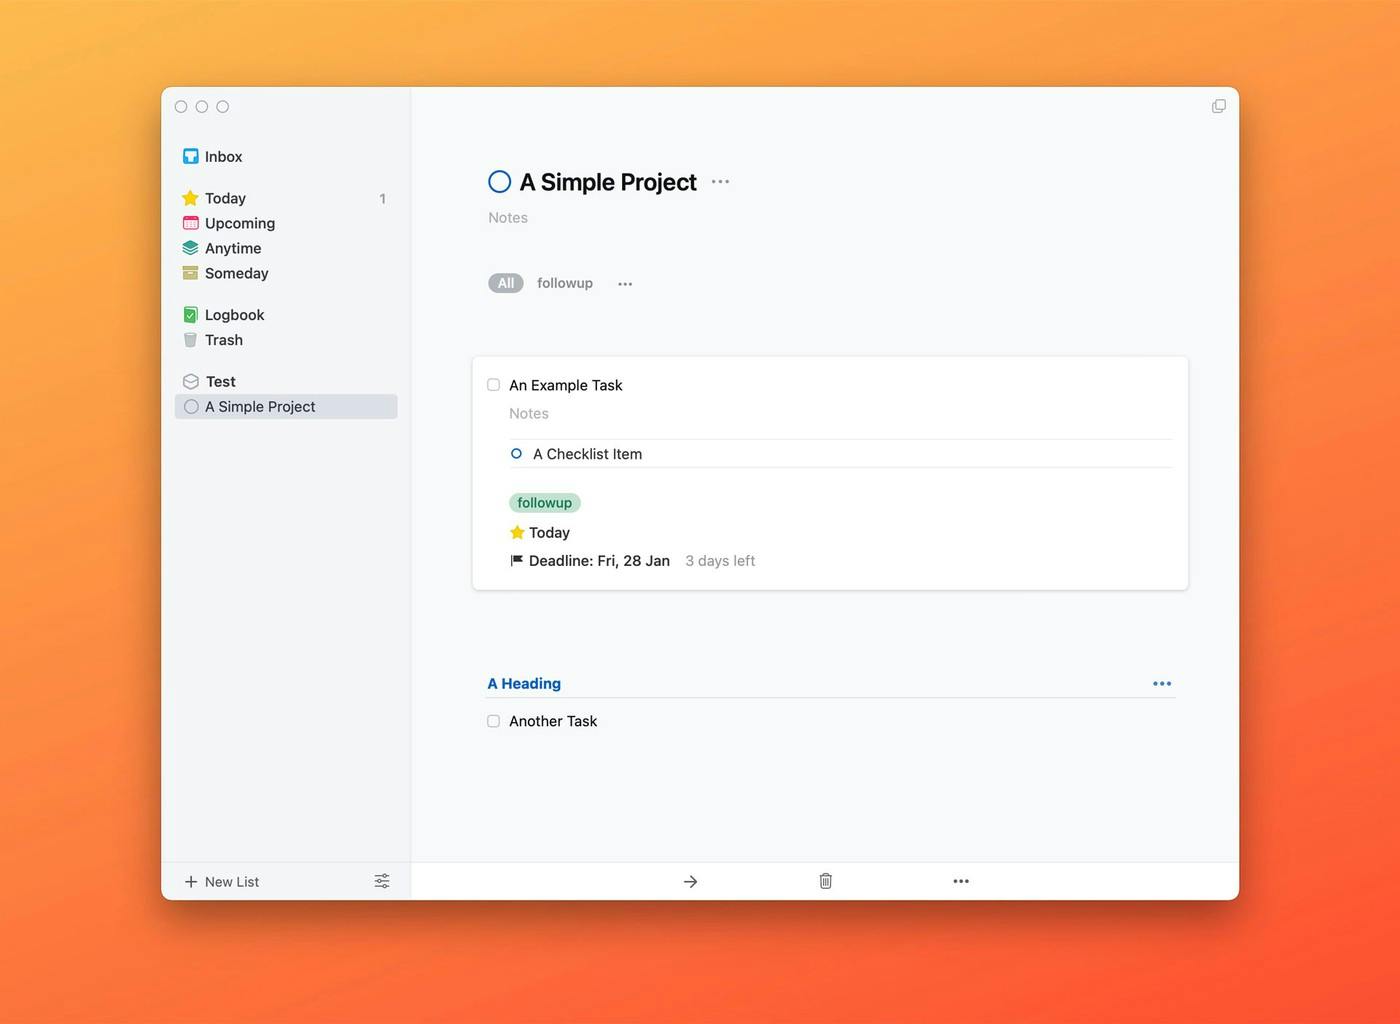1400x1024 pixels.
Task: Click the Another Task title
Action: 553,721
